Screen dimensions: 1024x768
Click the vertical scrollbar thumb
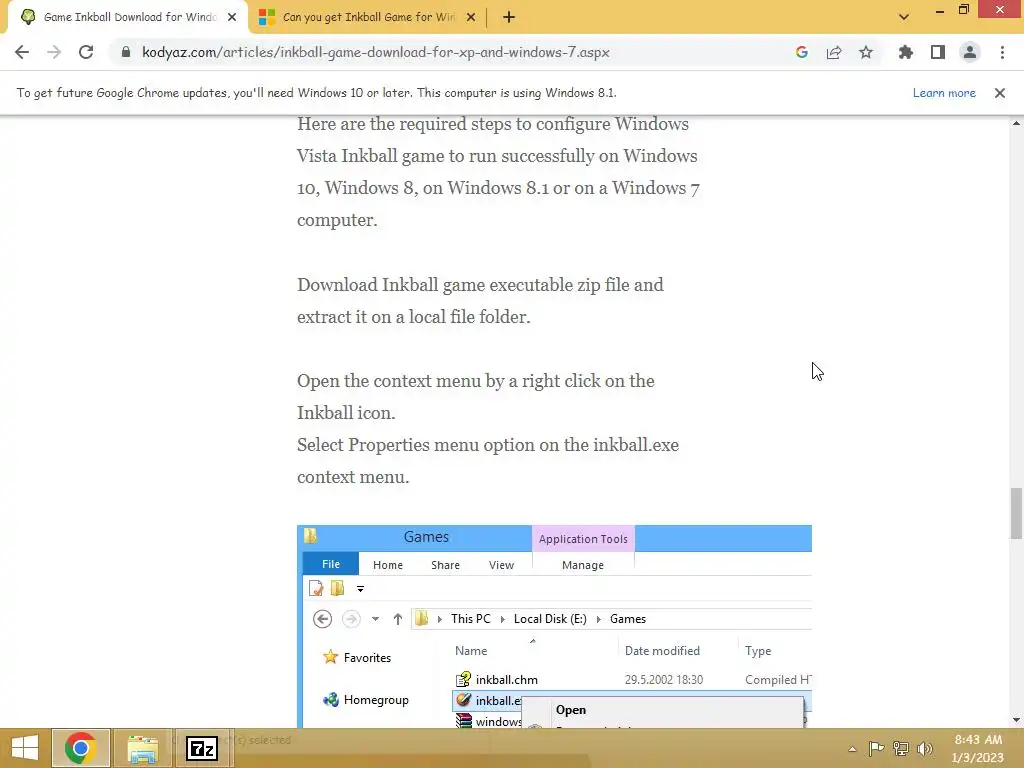[x=1016, y=513]
